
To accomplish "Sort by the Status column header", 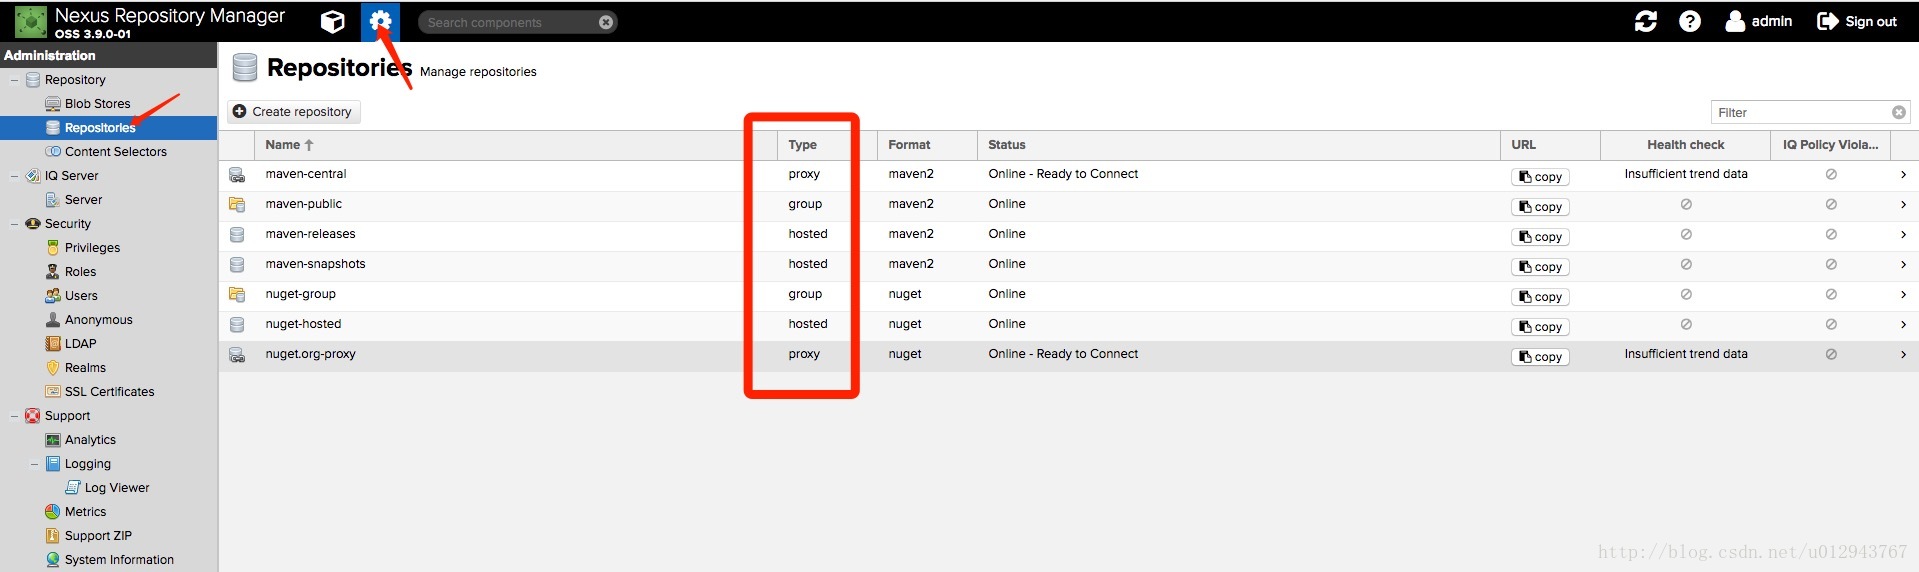I will click(x=1238, y=145).
